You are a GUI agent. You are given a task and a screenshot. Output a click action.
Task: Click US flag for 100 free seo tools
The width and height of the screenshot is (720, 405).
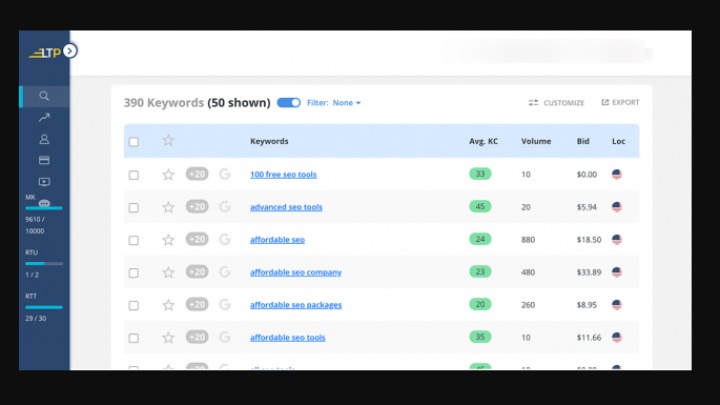pyautogui.click(x=617, y=174)
